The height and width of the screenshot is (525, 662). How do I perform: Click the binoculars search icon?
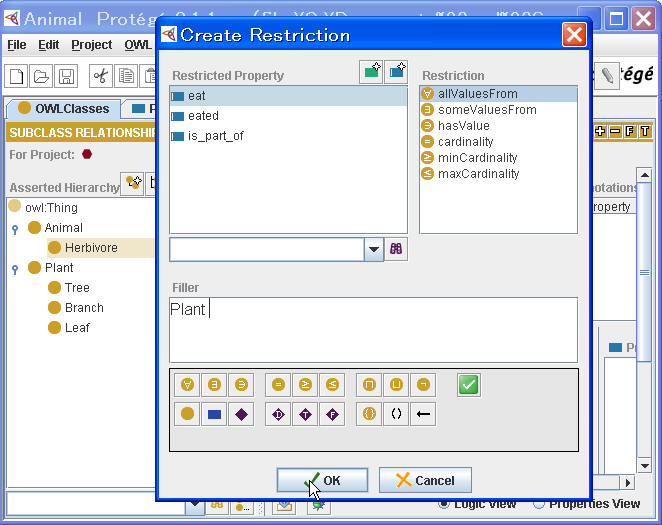[397, 249]
